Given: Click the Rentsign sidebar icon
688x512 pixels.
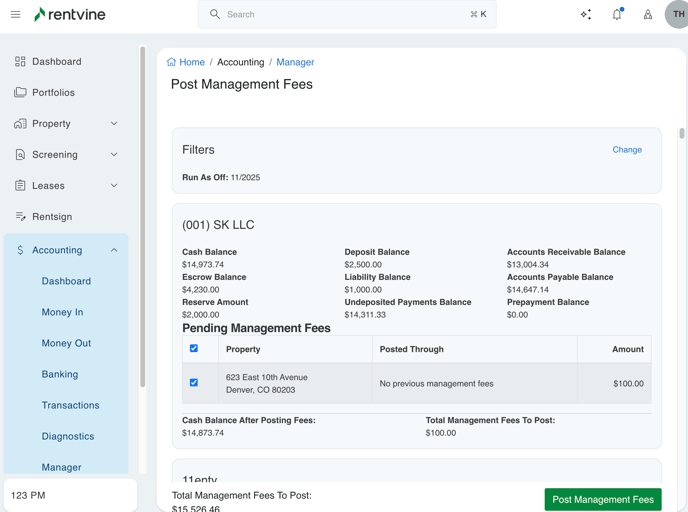Looking at the screenshot, I should pos(20,217).
